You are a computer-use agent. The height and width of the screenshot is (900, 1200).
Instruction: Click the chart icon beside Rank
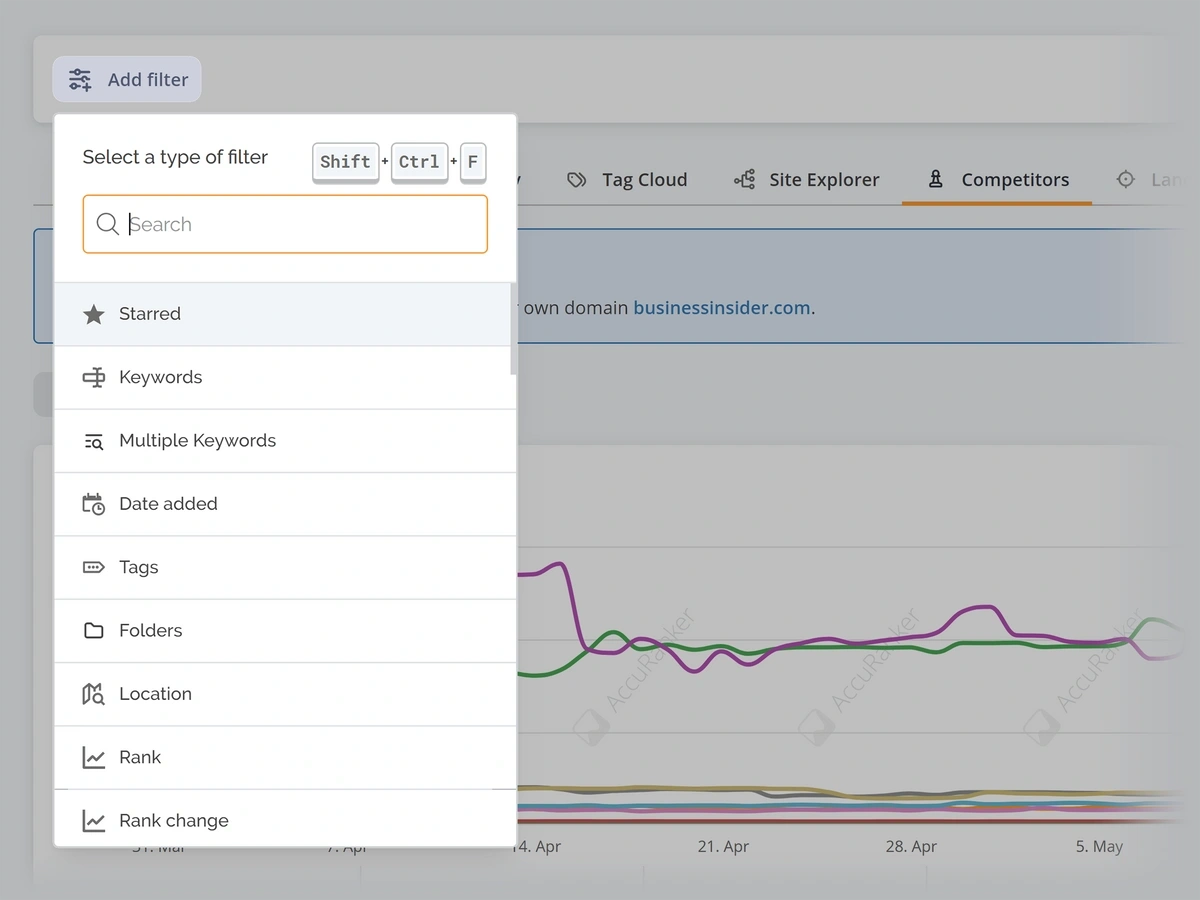[x=93, y=757]
